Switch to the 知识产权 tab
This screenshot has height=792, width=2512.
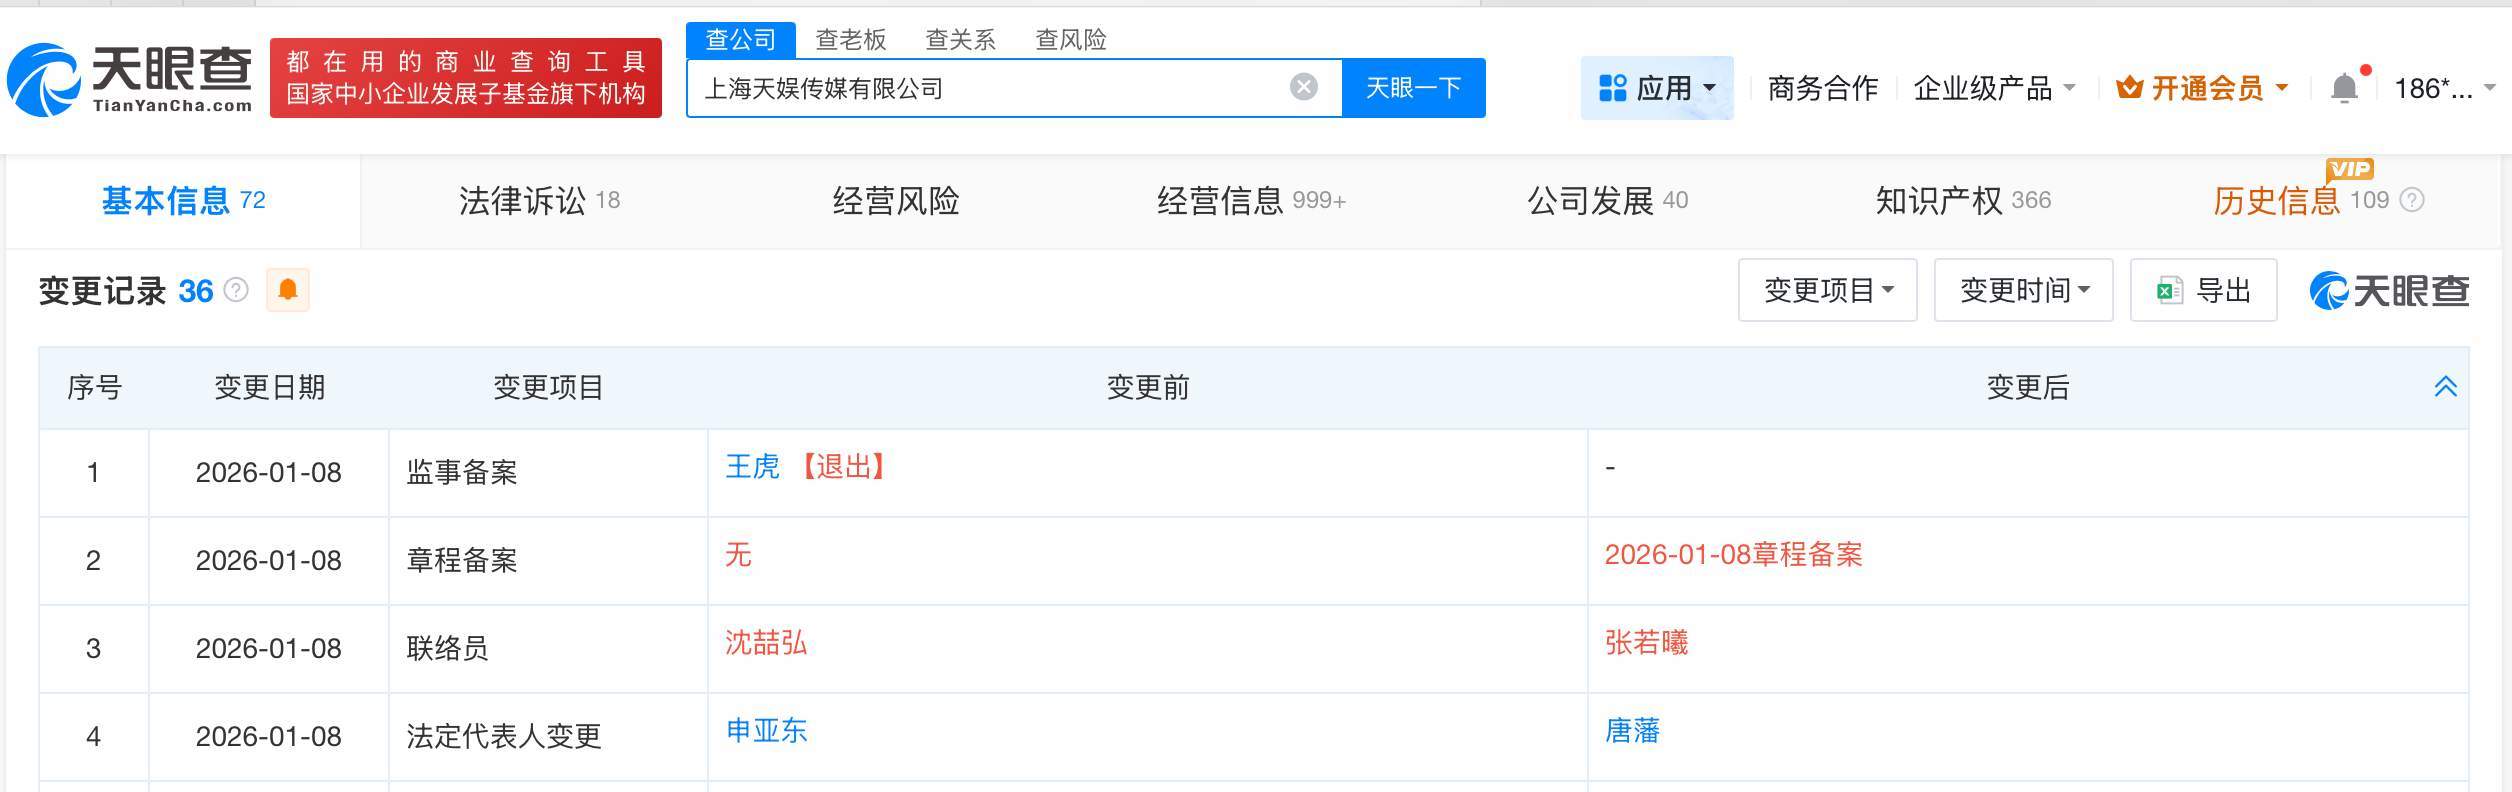click(1962, 201)
